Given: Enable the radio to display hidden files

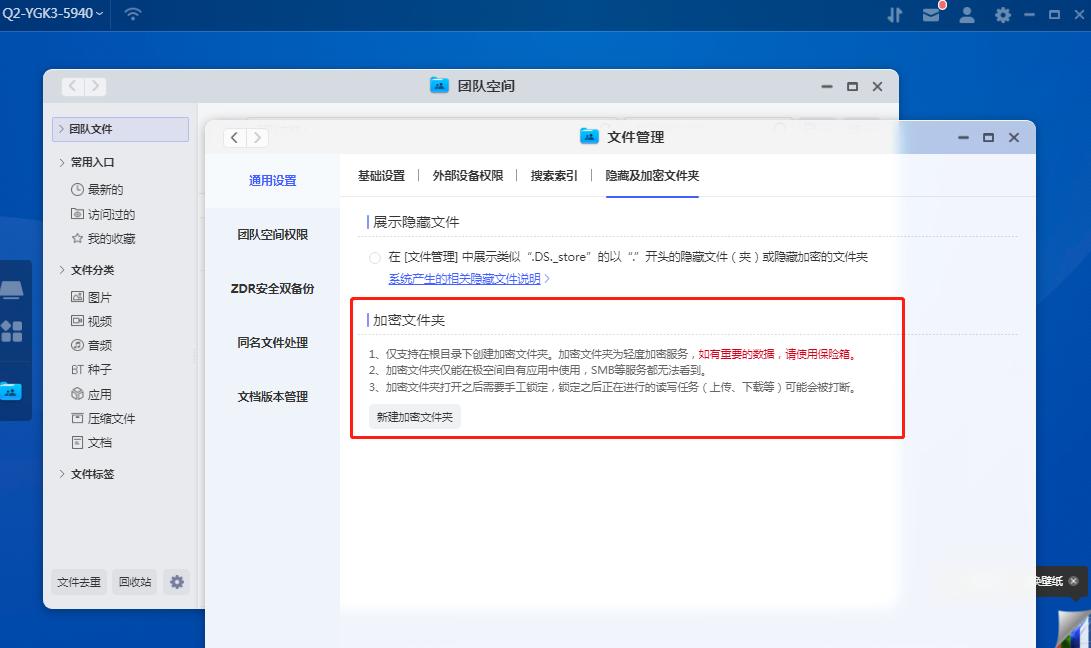Looking at the screenshot, I should [374, 255].
